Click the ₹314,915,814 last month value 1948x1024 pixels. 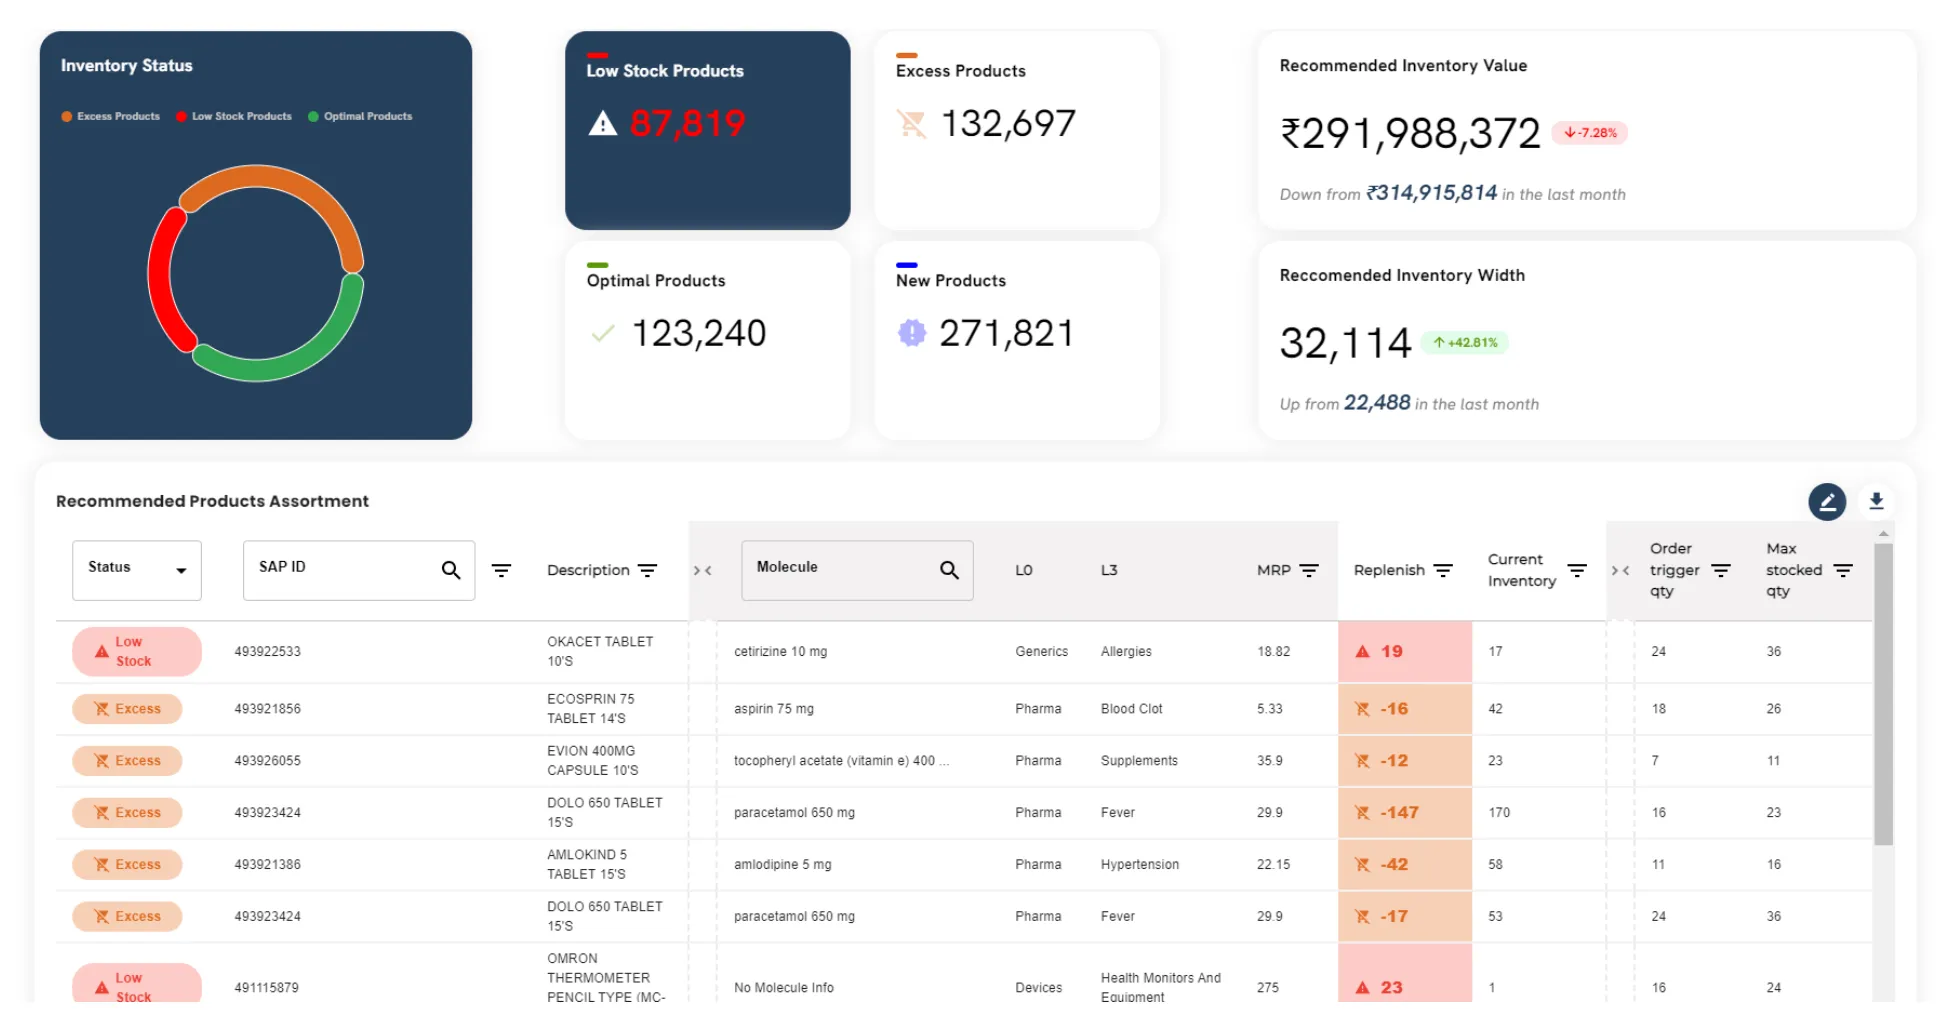1432,193
